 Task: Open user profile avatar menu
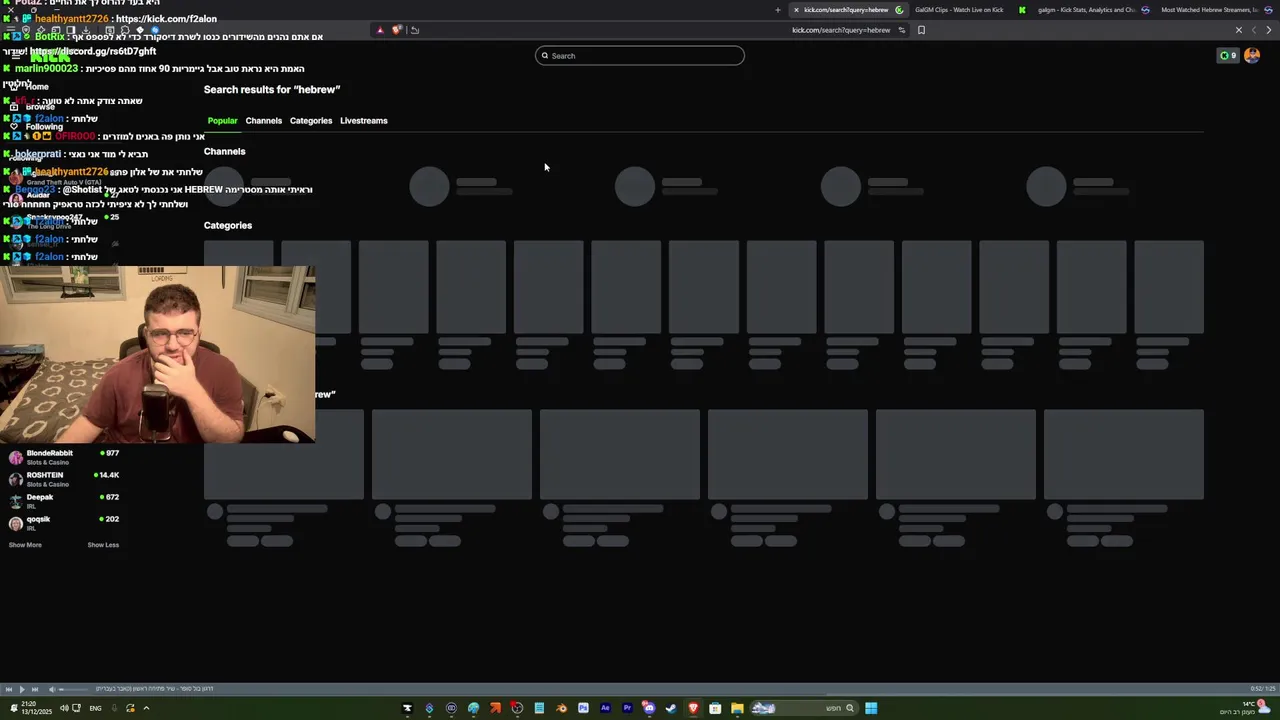tap(1252, 56)
